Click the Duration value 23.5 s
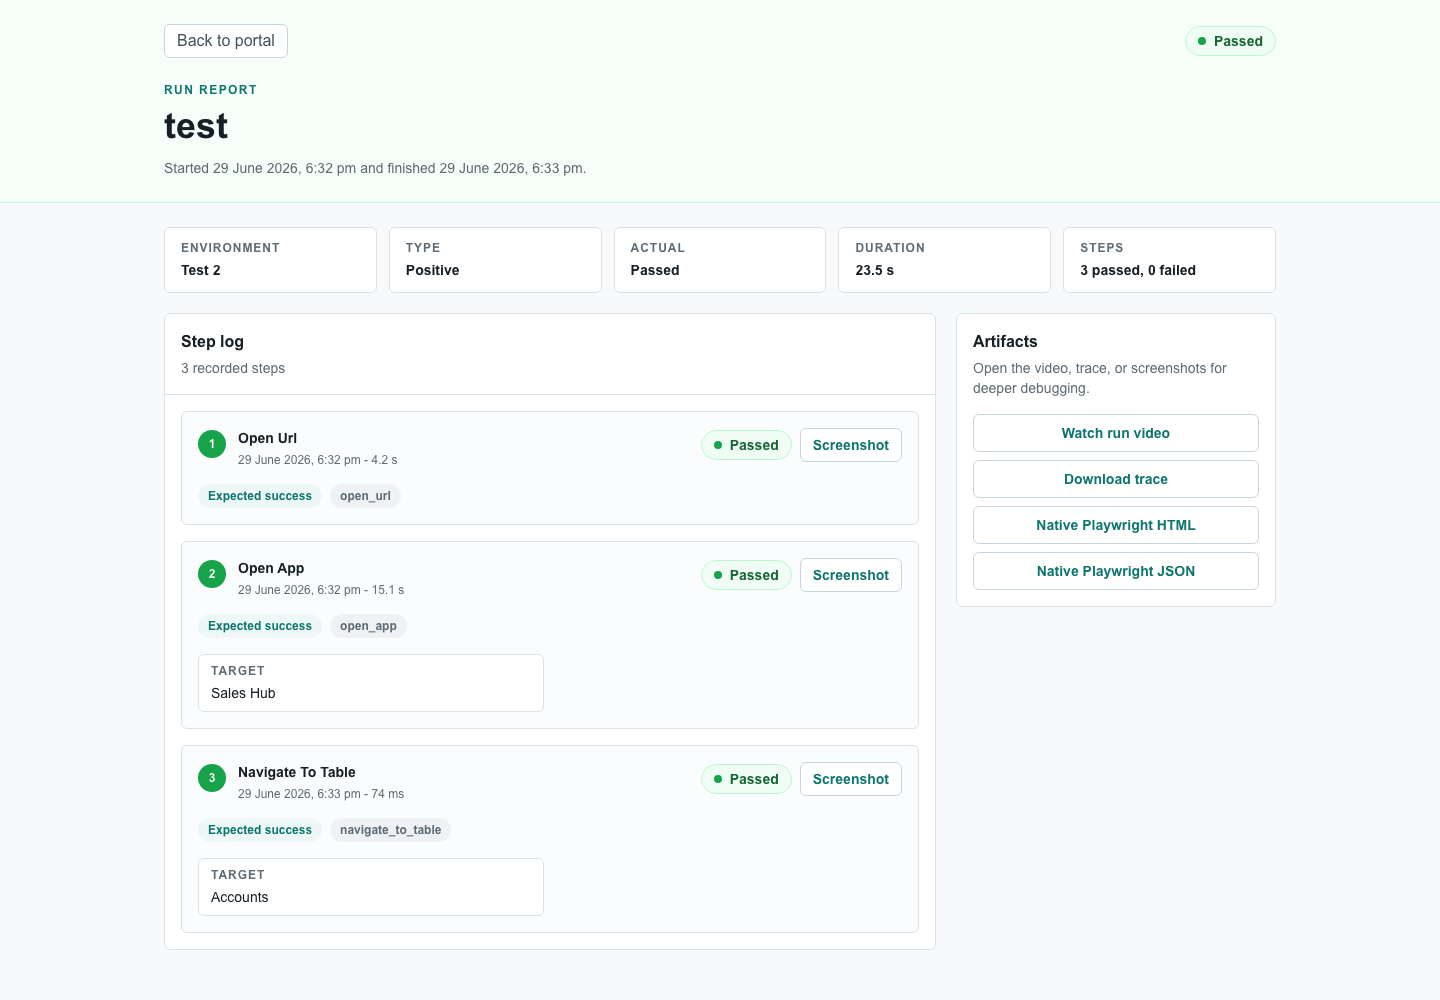1440x1000 pixels. coord(875,270)
